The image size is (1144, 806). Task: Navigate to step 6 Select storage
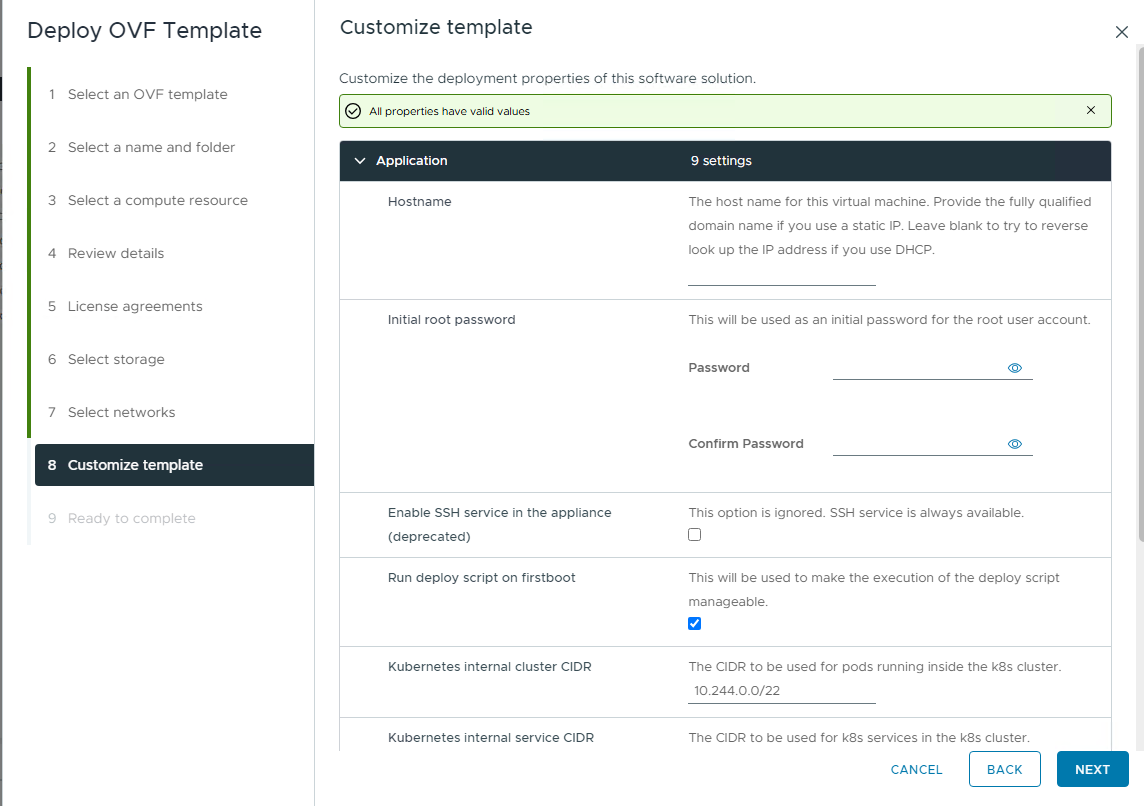click(x=116, y=359)
